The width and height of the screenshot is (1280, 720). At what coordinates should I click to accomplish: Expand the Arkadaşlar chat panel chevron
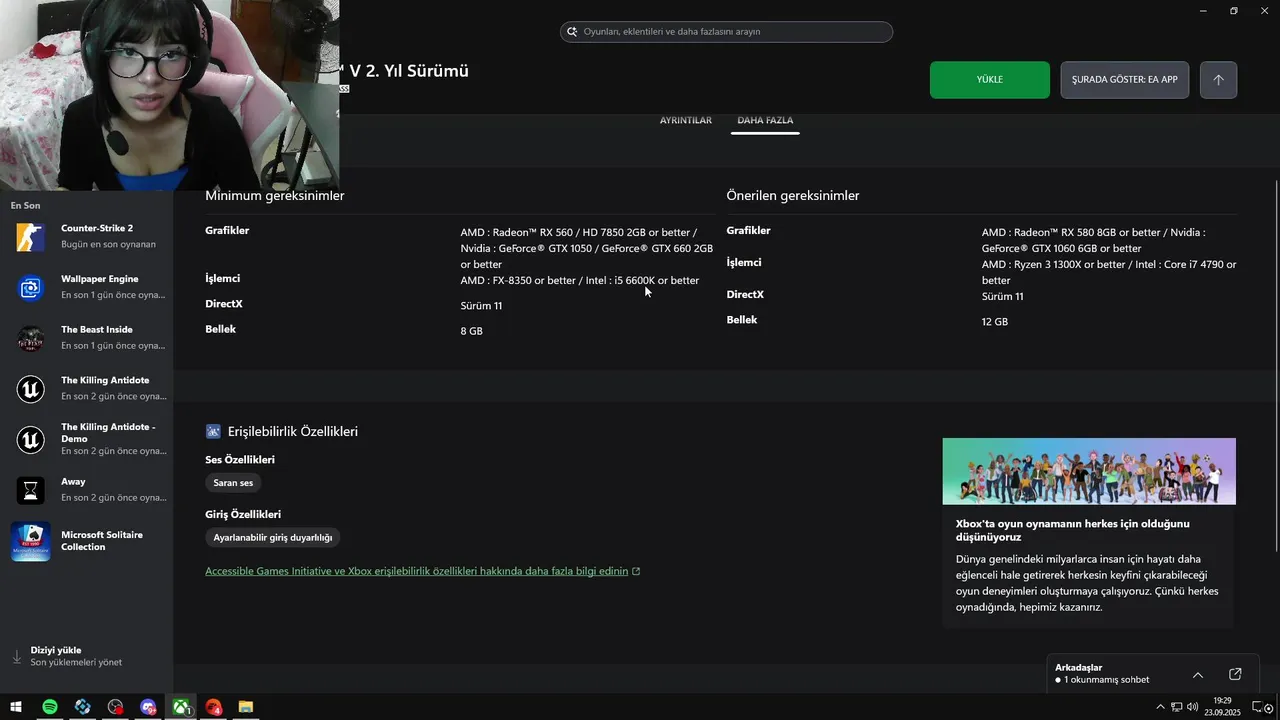1198,674
